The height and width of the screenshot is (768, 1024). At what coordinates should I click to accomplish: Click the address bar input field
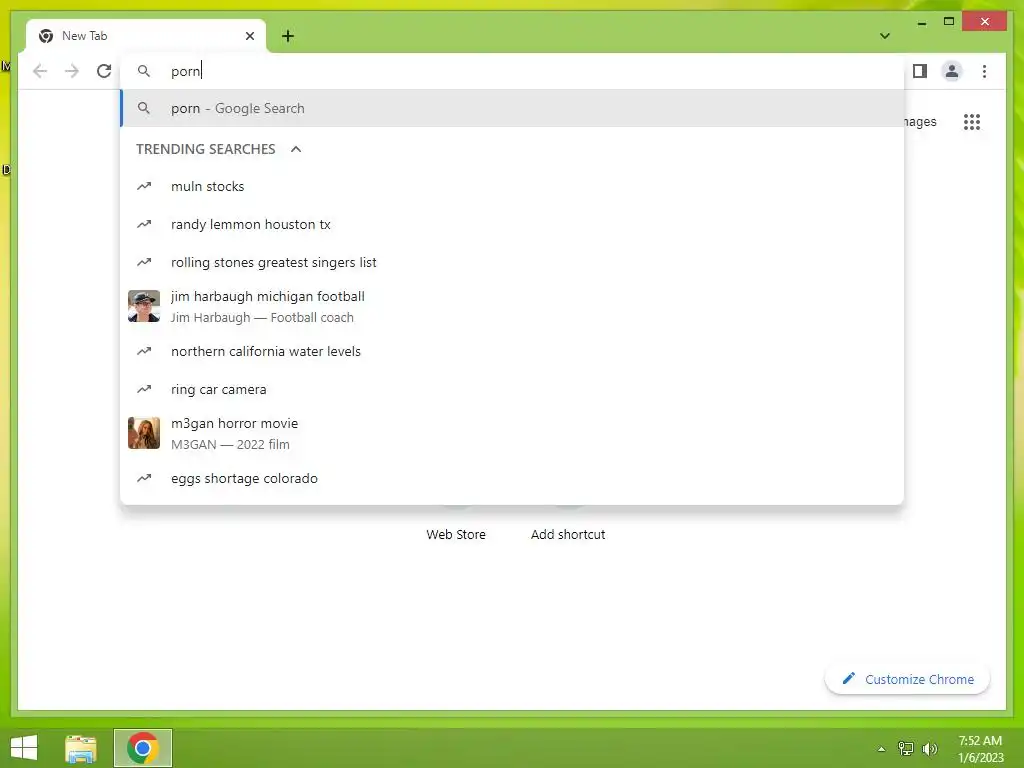(513, 71)
